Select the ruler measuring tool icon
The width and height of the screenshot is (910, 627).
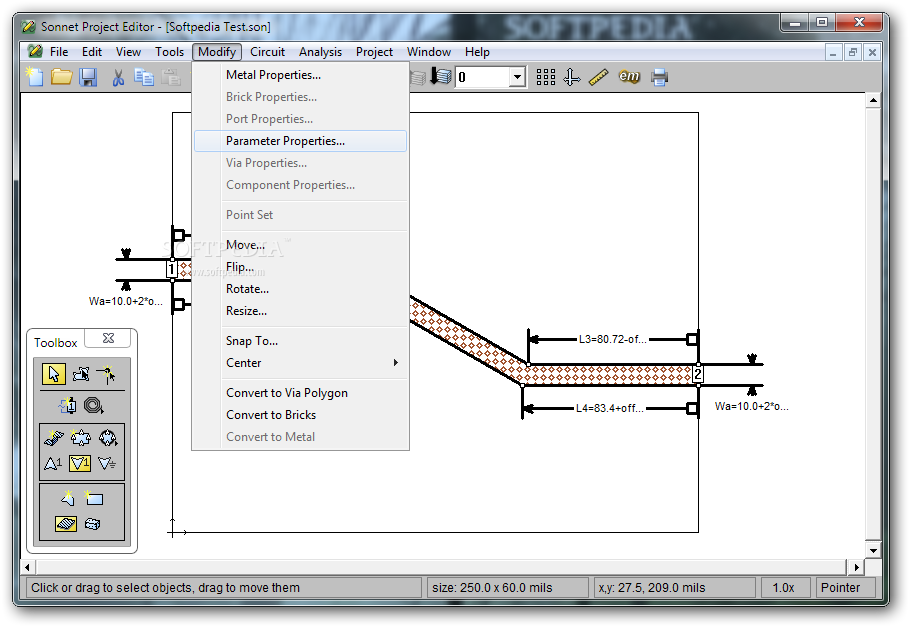pyautogui.click(x=598, y=77)
